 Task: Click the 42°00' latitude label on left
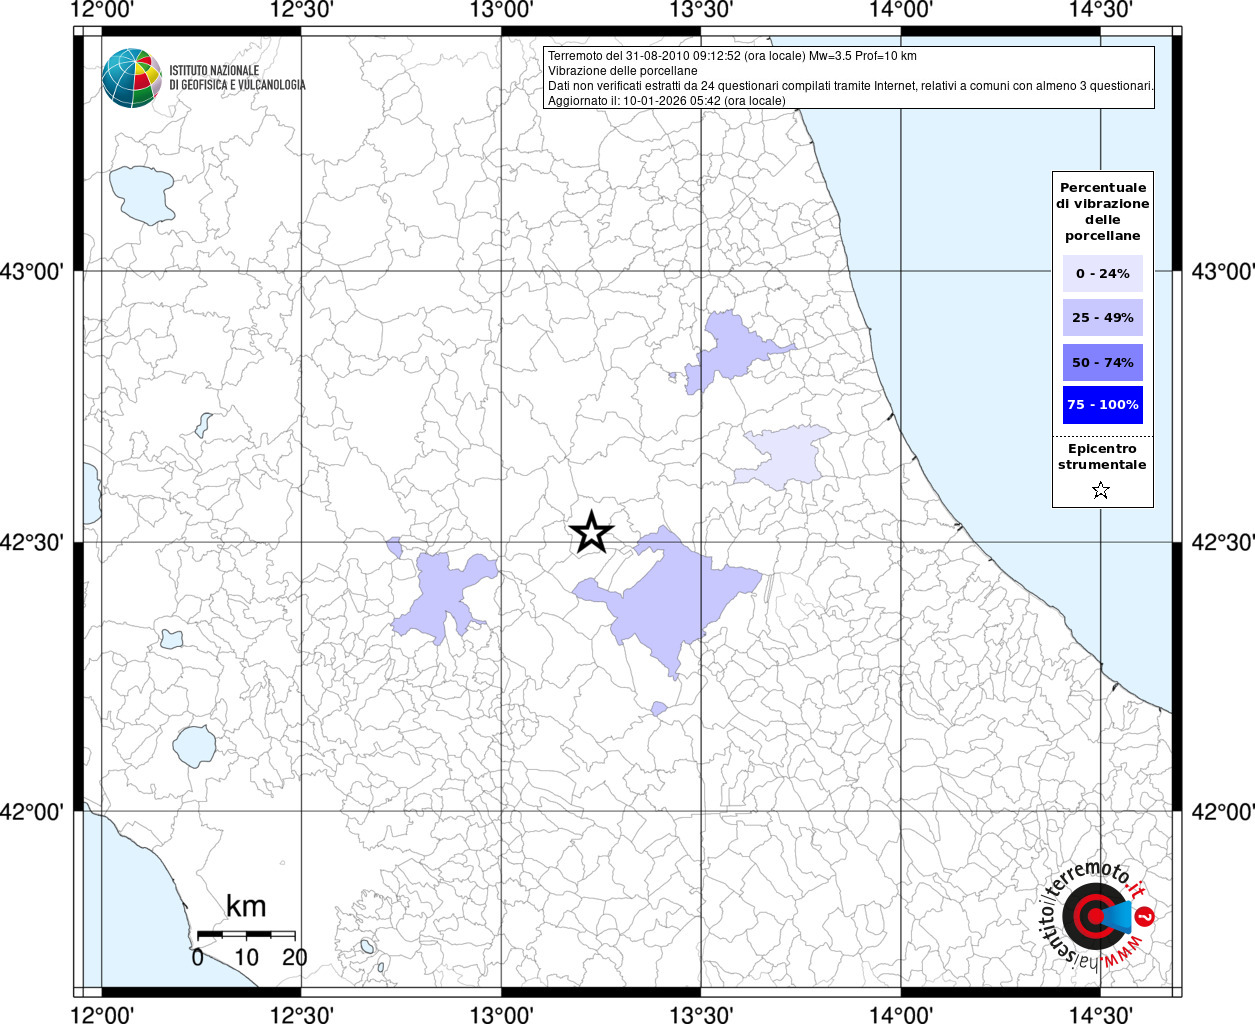click(33, 811)
